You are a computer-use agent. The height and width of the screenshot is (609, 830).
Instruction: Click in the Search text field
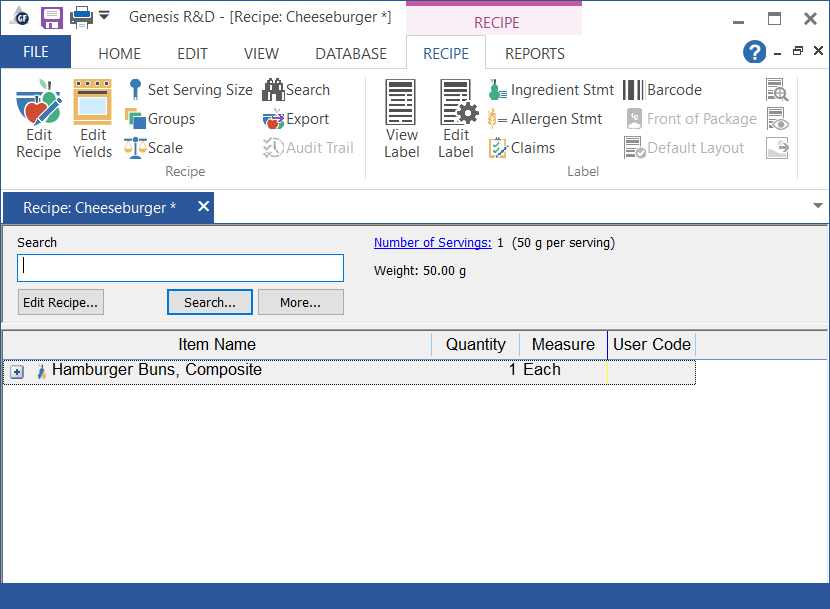point(180,268)
